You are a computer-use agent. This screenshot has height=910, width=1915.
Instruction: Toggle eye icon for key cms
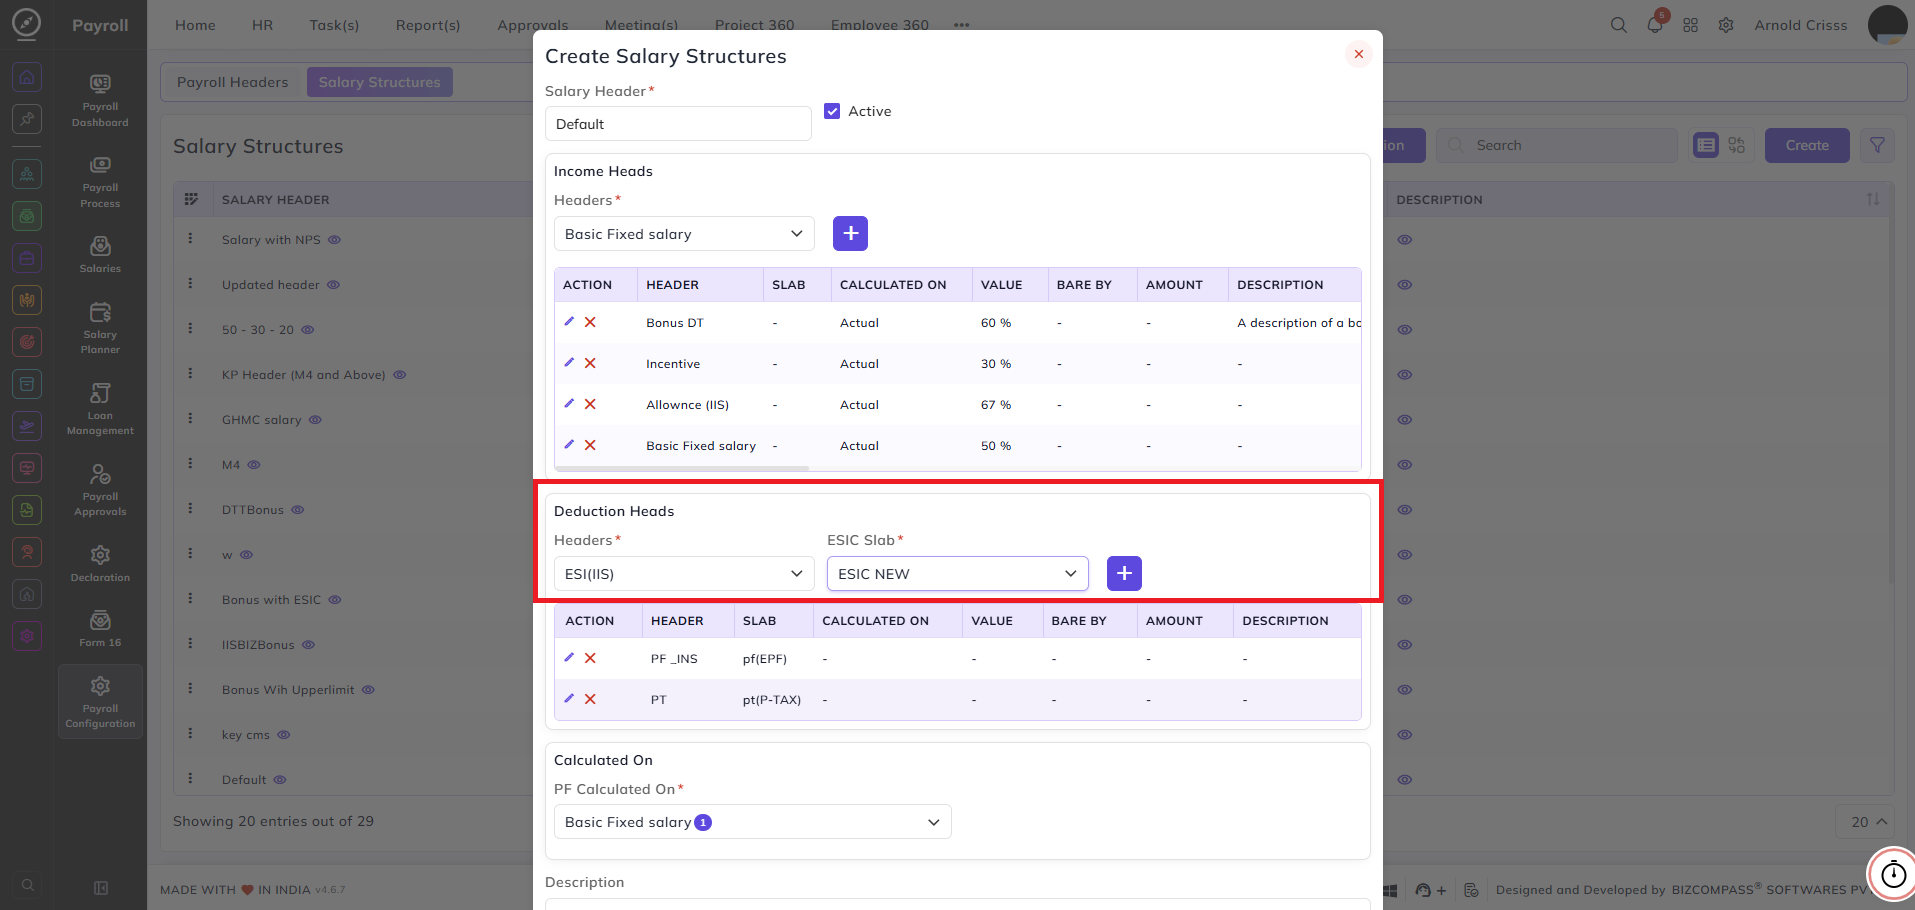pos(284,735)
